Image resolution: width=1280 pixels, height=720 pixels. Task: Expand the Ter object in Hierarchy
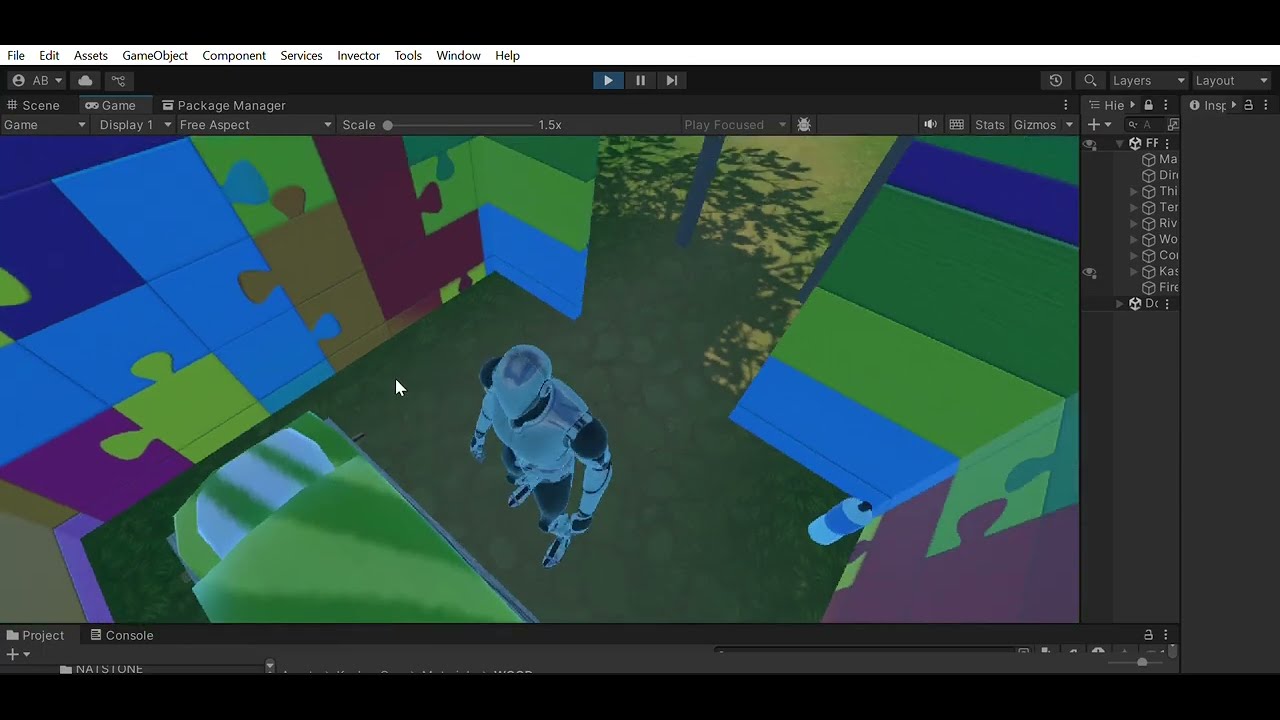[x=1134, y=208]
